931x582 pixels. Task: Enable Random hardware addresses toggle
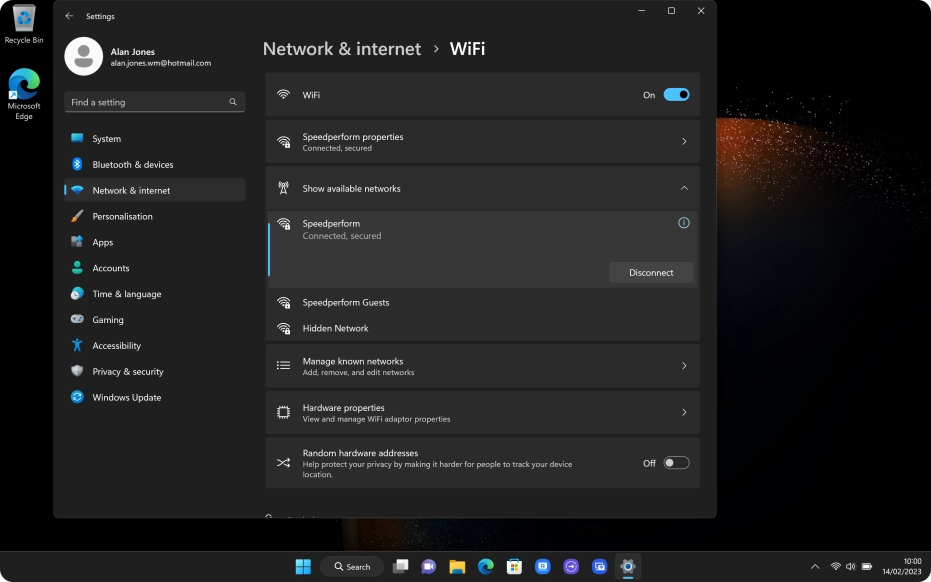[676, 463]
